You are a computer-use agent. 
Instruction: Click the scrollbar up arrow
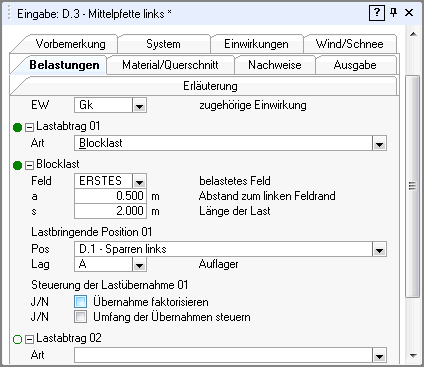pyautogui.click(x=413, y=34)
